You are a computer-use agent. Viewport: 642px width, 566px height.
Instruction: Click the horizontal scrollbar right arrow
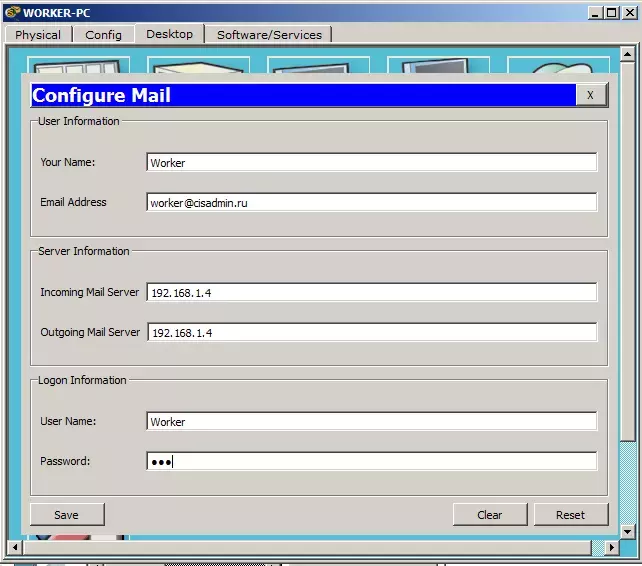(612, 547)
